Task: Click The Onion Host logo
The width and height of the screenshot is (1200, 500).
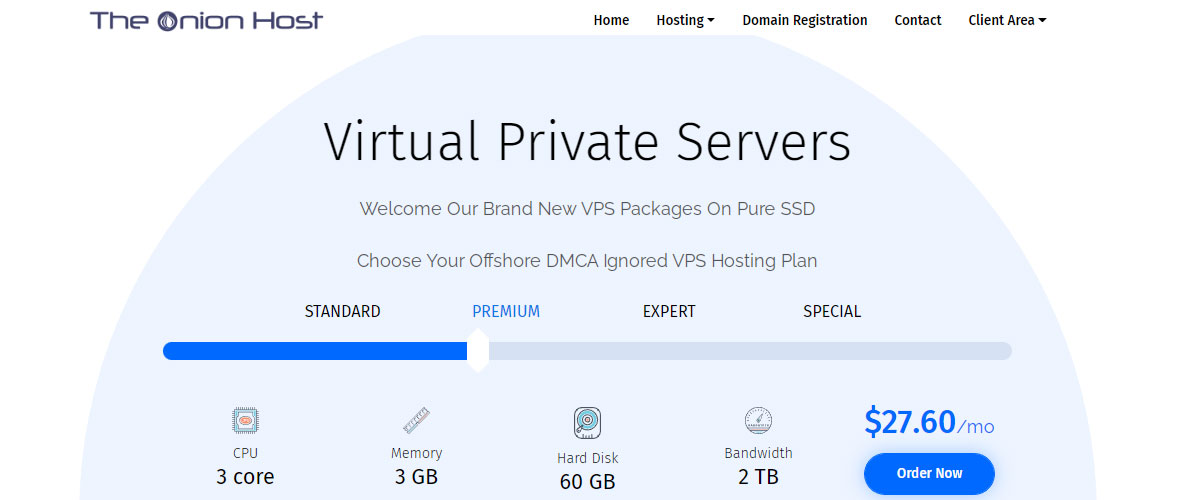Action: click(207, 19)
